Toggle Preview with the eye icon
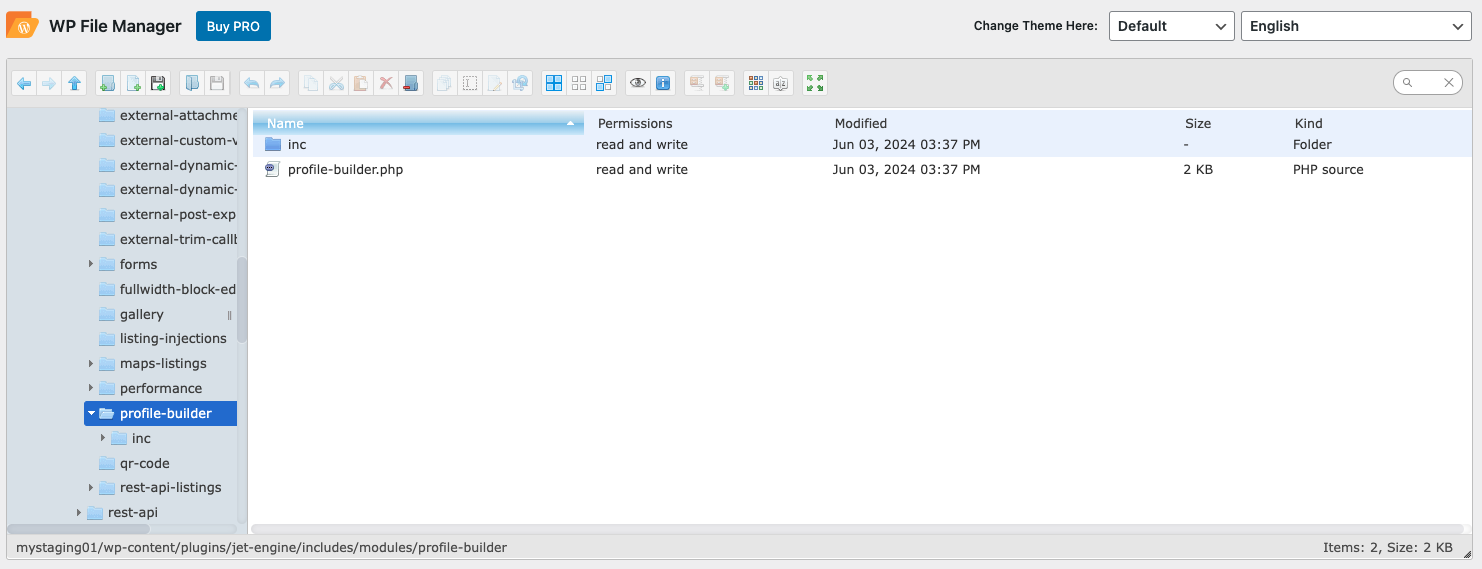The width and height of the screenshot is (1482, 569). 638,84
